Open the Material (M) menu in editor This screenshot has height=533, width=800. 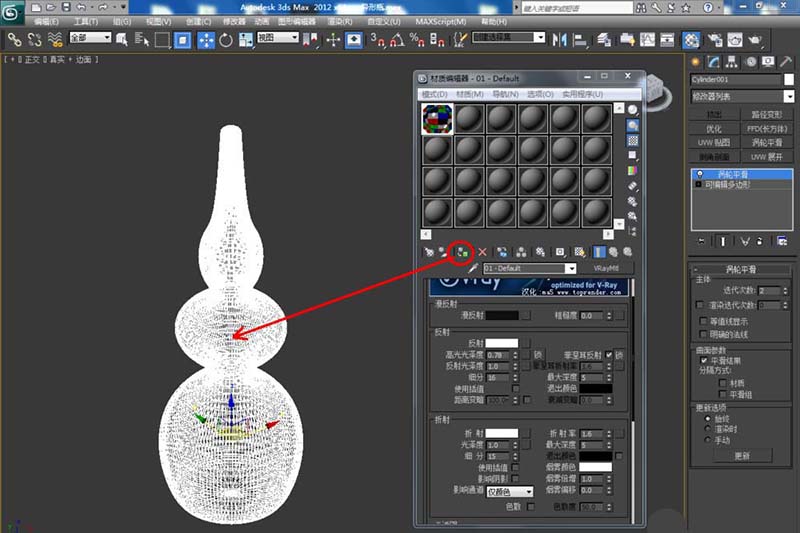(x=470, y=94)
